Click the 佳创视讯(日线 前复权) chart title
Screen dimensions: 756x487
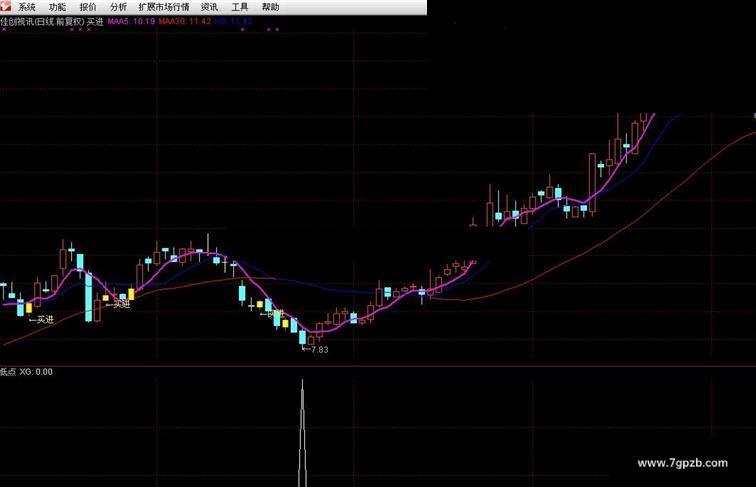[x=42, y=21]
